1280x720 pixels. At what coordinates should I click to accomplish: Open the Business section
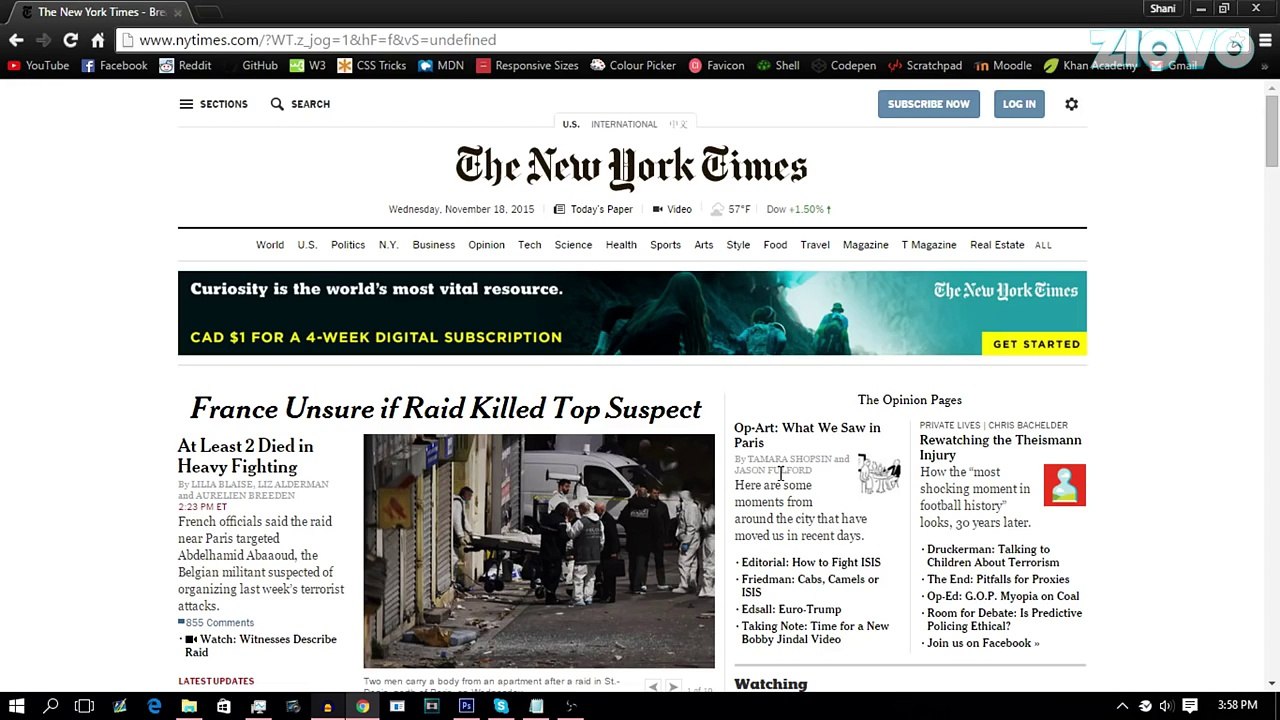tap(434, 245)
